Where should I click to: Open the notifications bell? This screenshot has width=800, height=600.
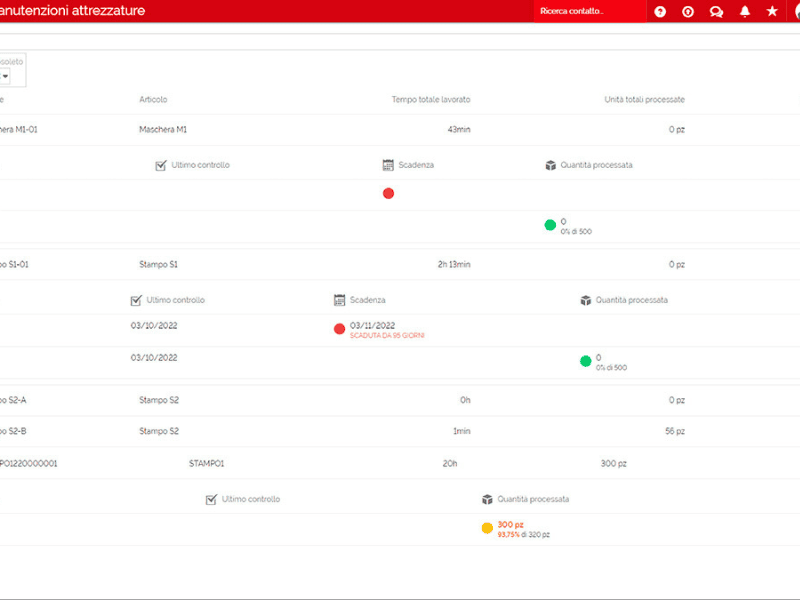point(744,12)
